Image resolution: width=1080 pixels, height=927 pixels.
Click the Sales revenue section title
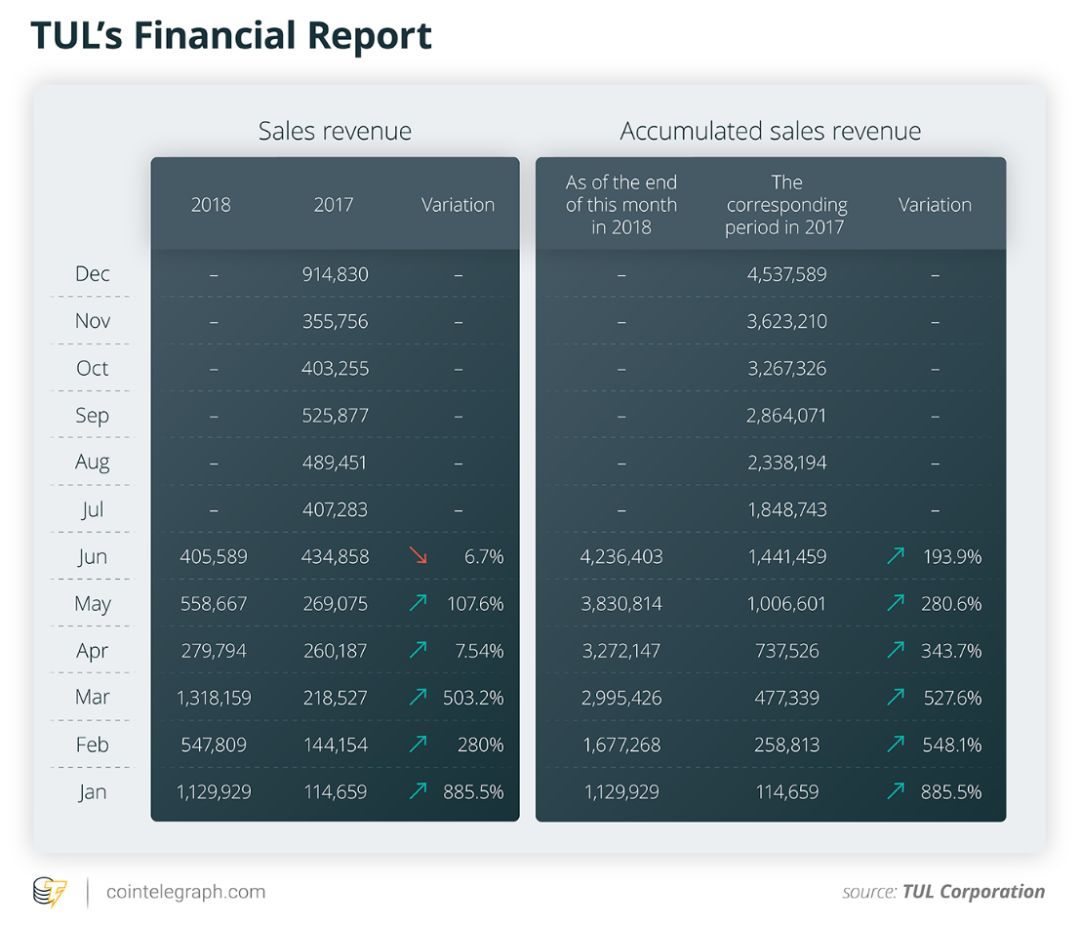click(335, 131)
